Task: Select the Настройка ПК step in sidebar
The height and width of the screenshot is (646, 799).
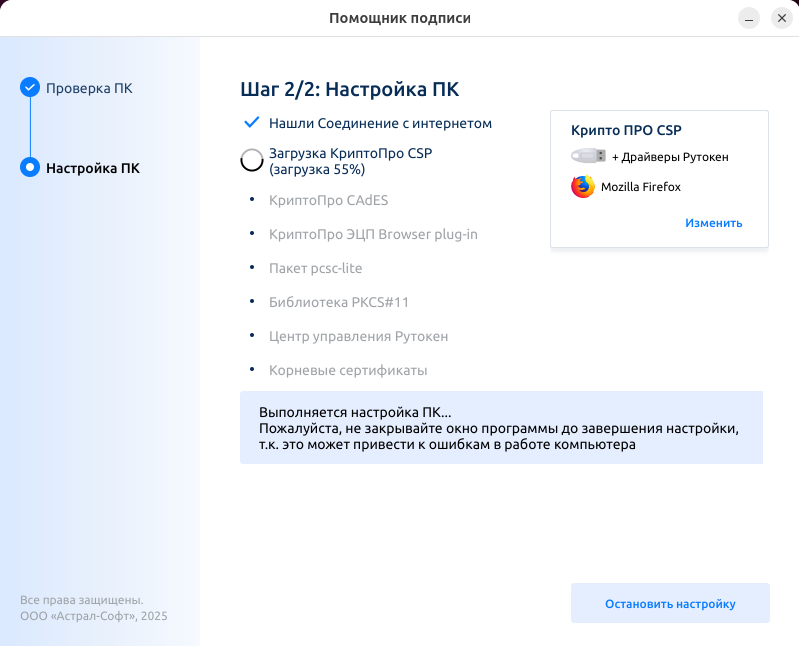Action: click(93, 168)
